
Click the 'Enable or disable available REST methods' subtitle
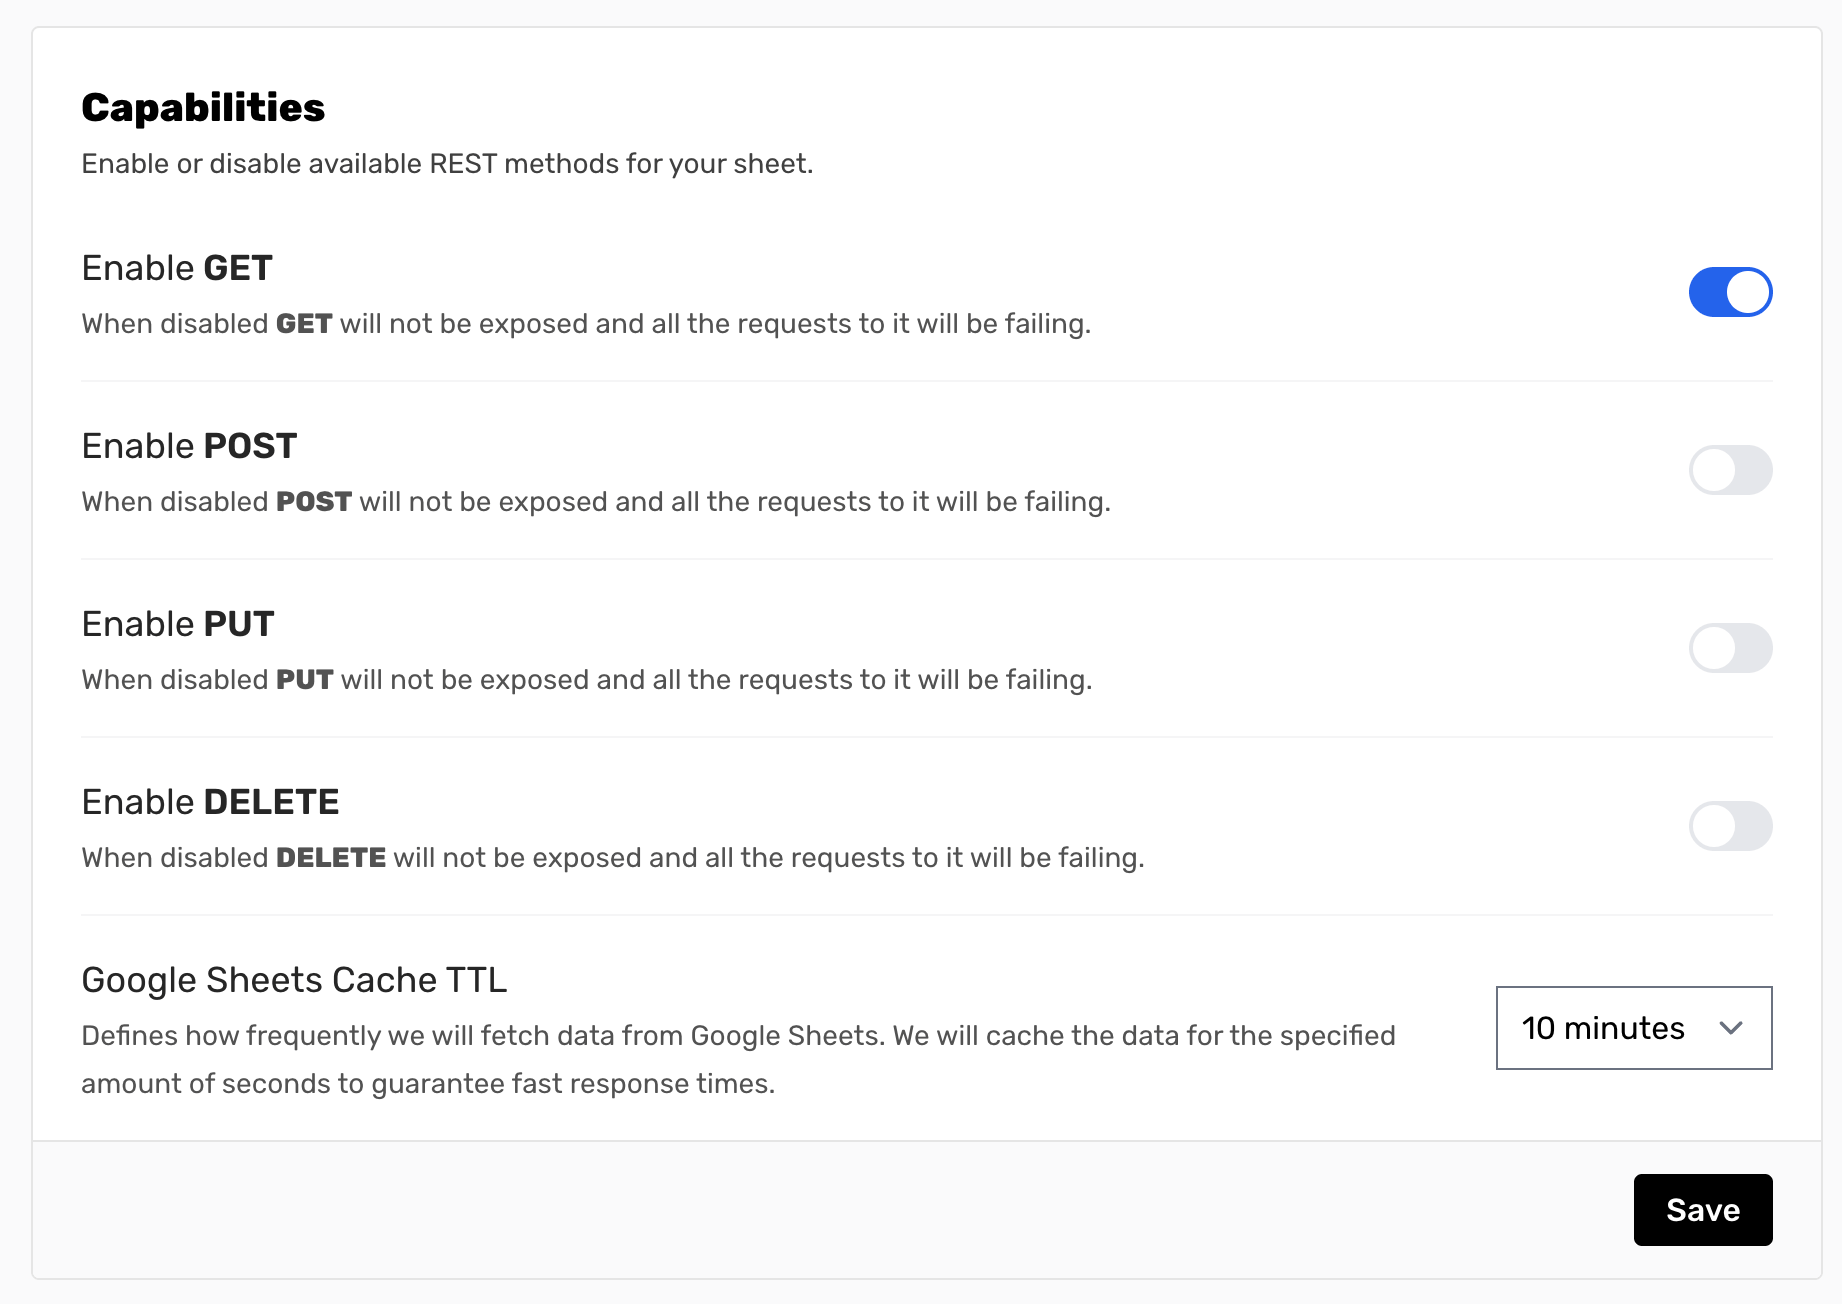(447, 164)
